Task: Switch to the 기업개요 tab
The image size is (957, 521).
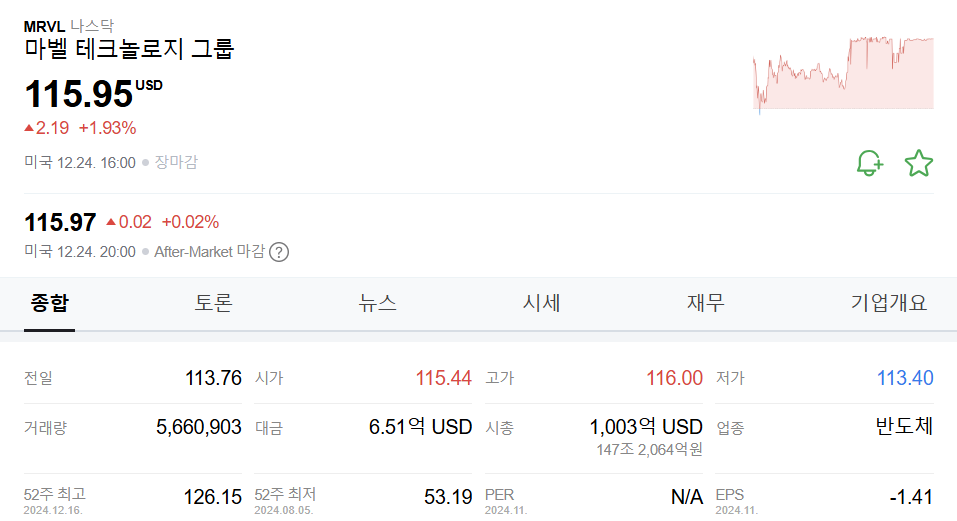Action: tap(889, 303)
